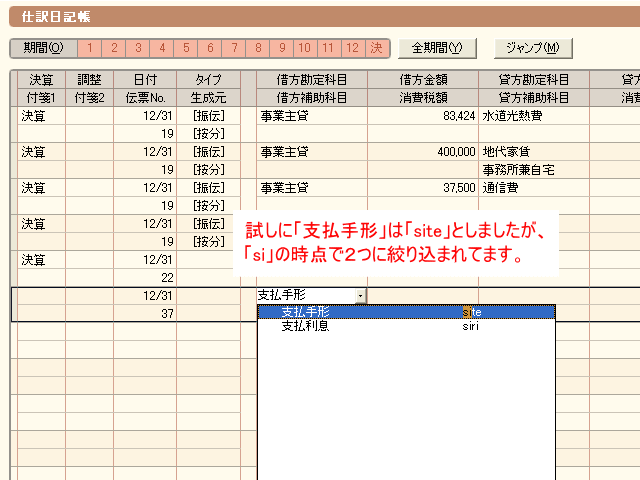
Task: Click 事業主貸 in the 400,000 row
Action: [x=312, y=152]
